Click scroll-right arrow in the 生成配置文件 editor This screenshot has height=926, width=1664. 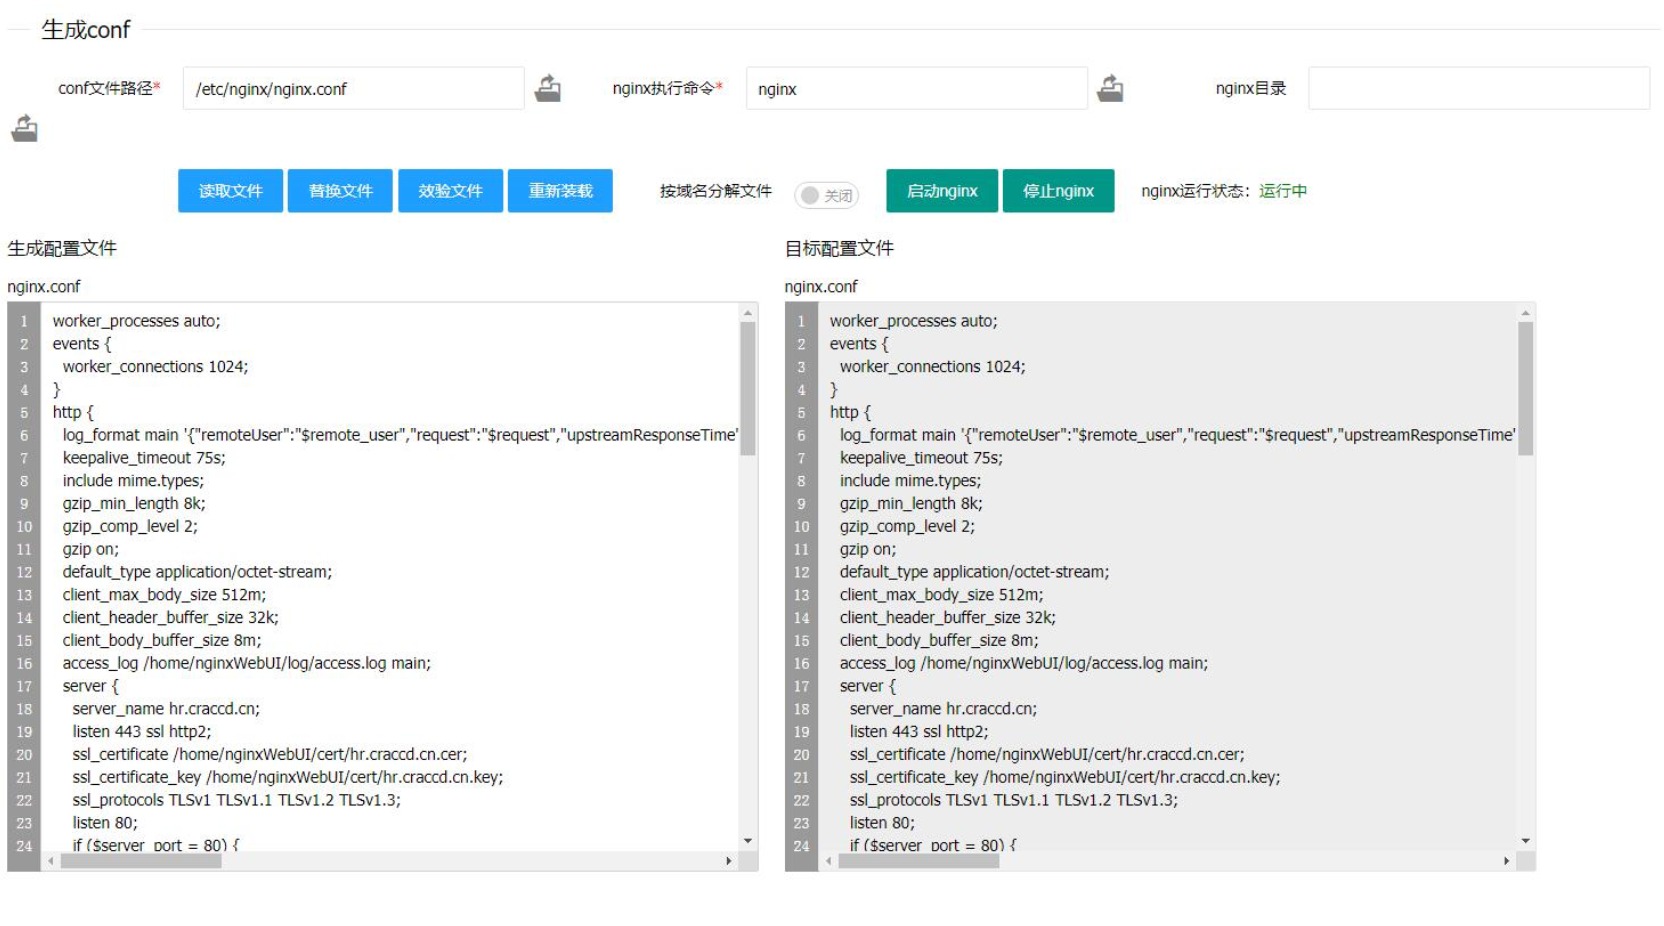click(728, 861)
